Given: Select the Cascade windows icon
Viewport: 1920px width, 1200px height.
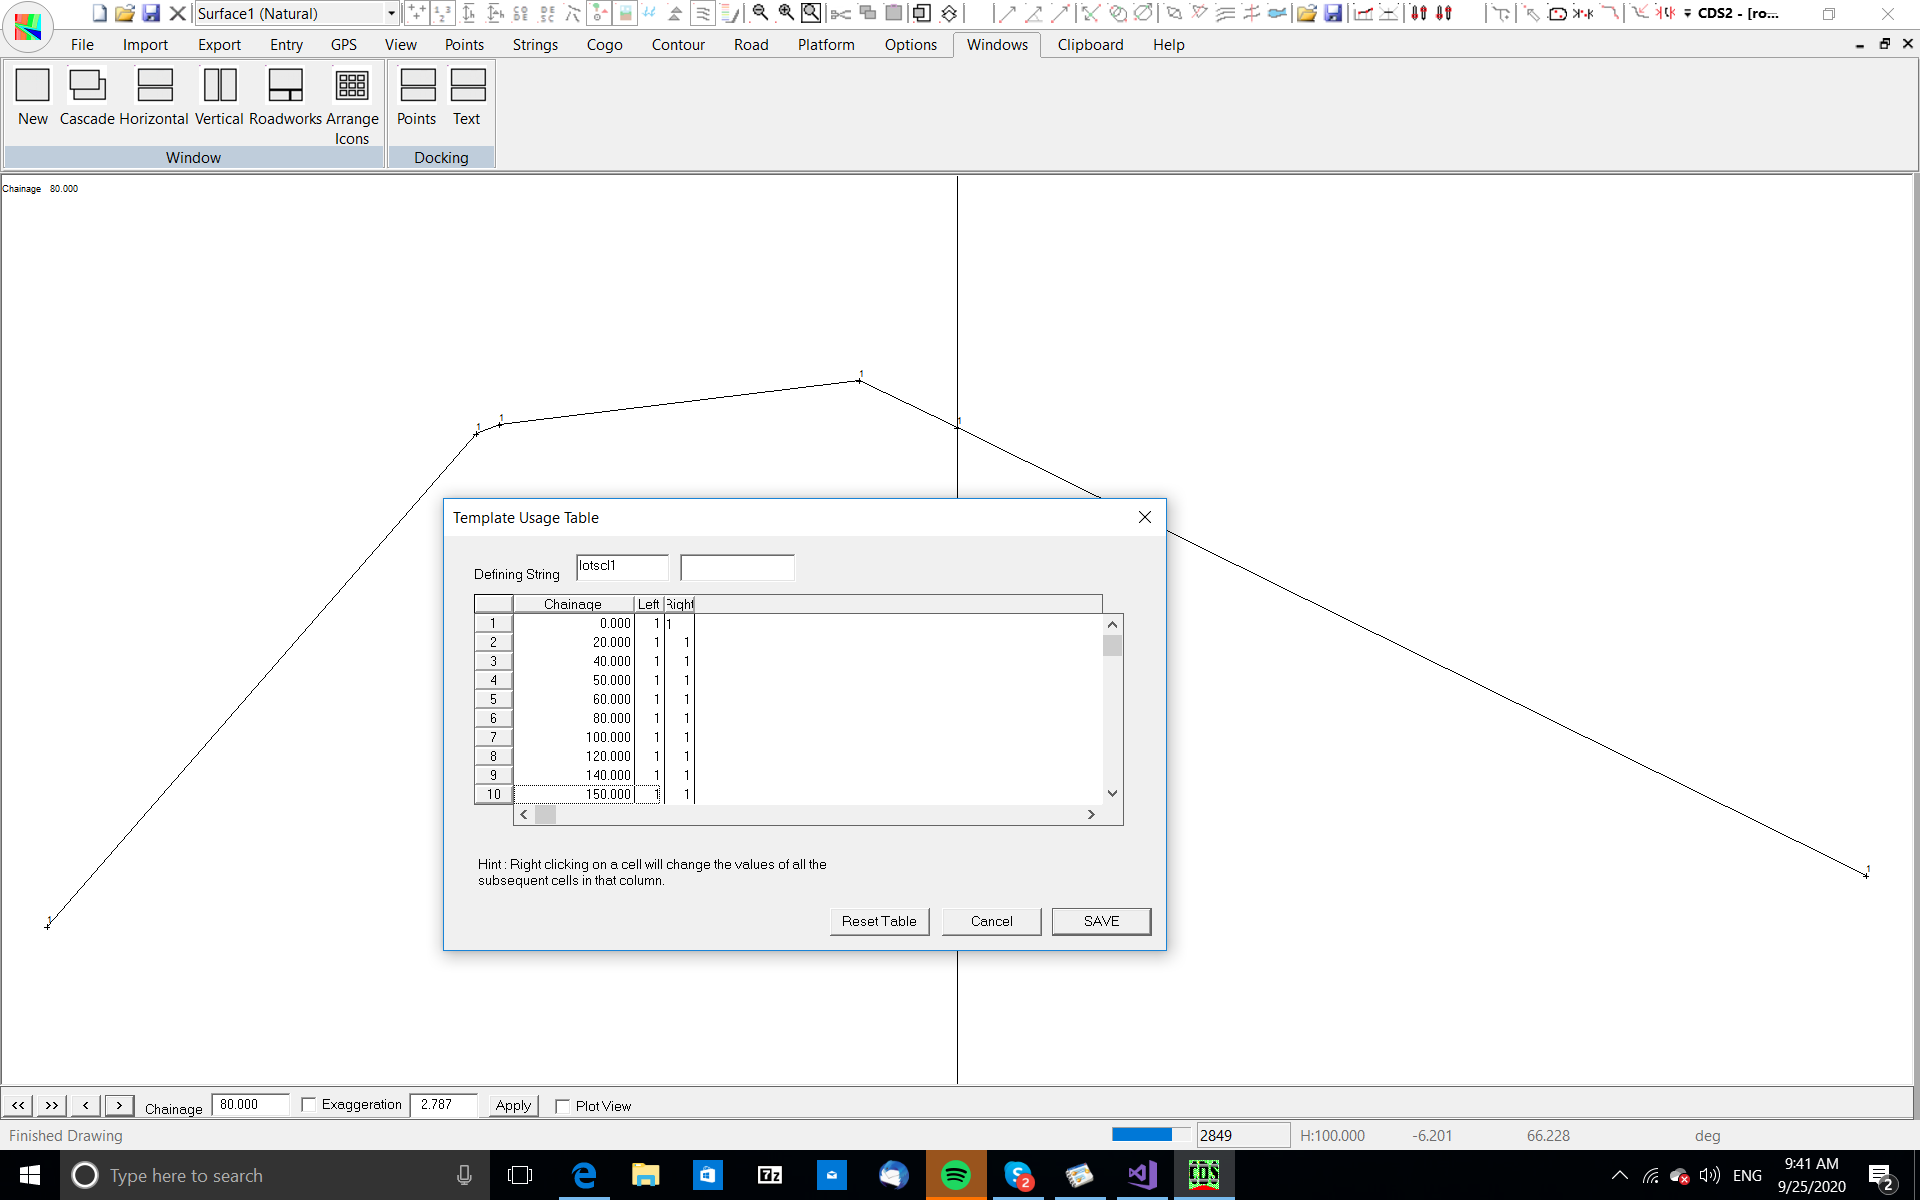Looking at the screenshot, I should click(87, 86).
